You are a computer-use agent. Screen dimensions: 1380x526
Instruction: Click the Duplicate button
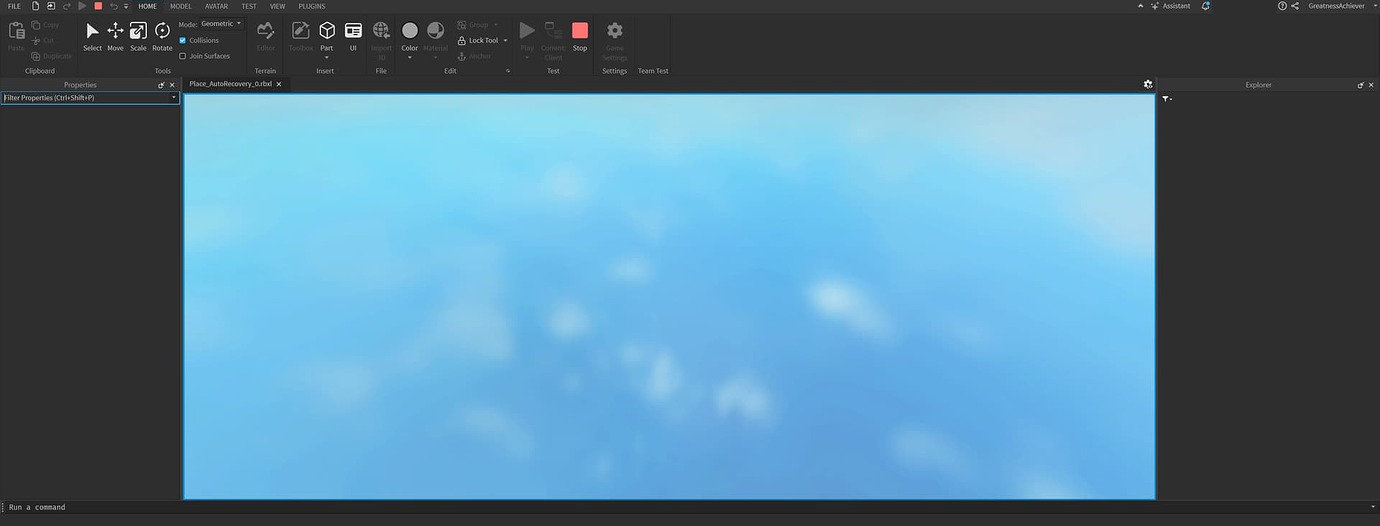[x=51, y=56]
